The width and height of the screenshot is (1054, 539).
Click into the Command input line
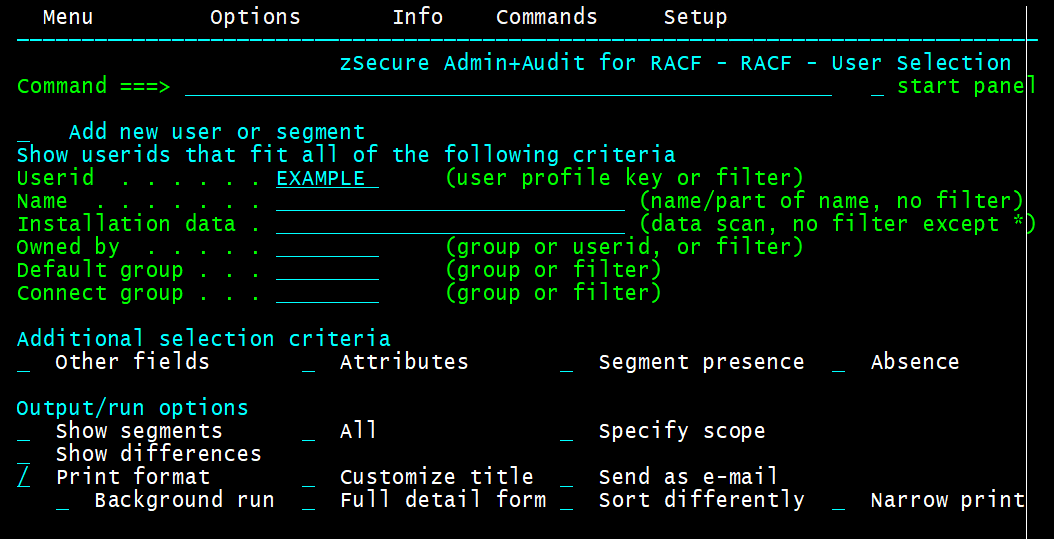(x=508, y=87)
